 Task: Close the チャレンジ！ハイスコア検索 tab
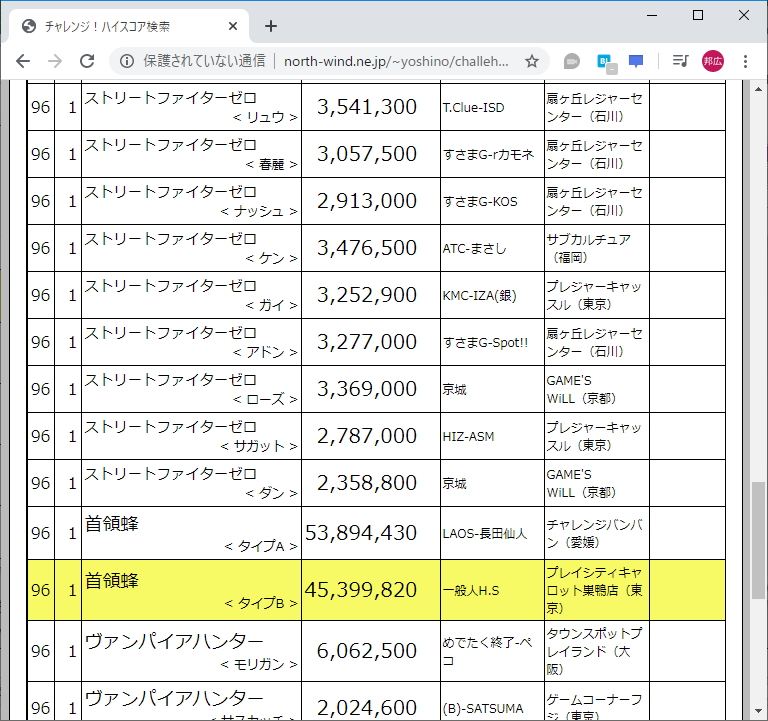[x=233, y=26]
